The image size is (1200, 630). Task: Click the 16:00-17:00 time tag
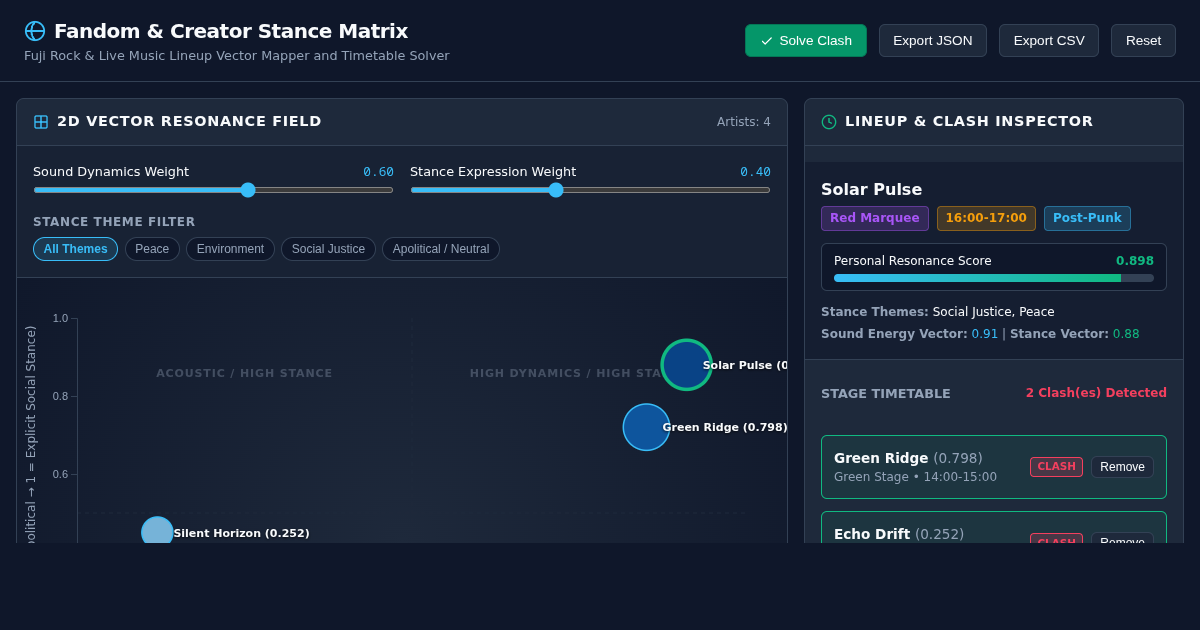986,218
